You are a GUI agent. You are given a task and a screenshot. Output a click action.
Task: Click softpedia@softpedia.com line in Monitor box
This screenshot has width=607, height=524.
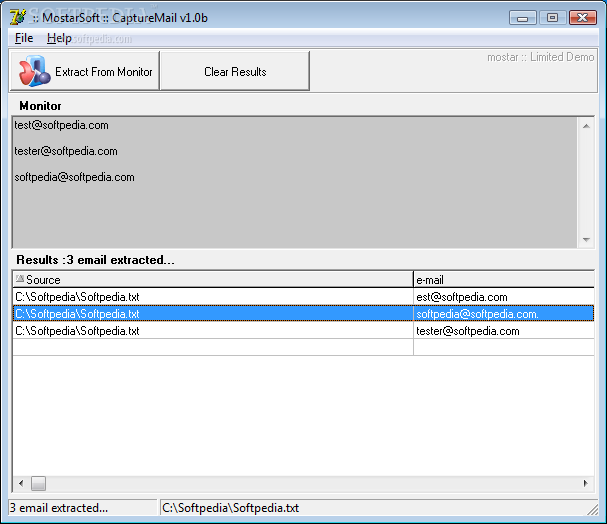click(74, 177)
